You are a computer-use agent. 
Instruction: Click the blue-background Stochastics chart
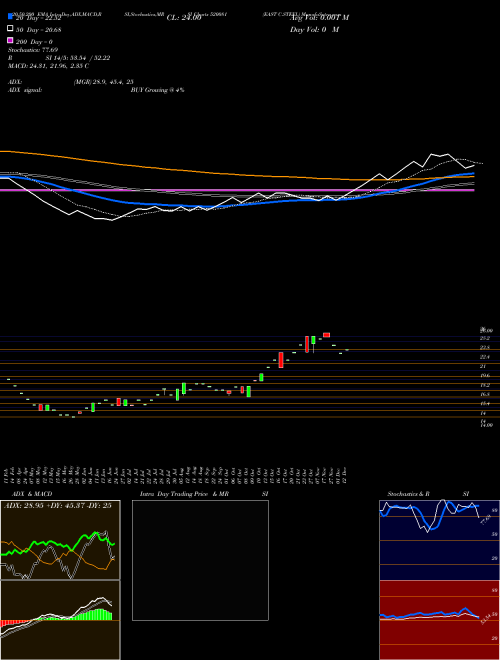[x=439, y=540]
